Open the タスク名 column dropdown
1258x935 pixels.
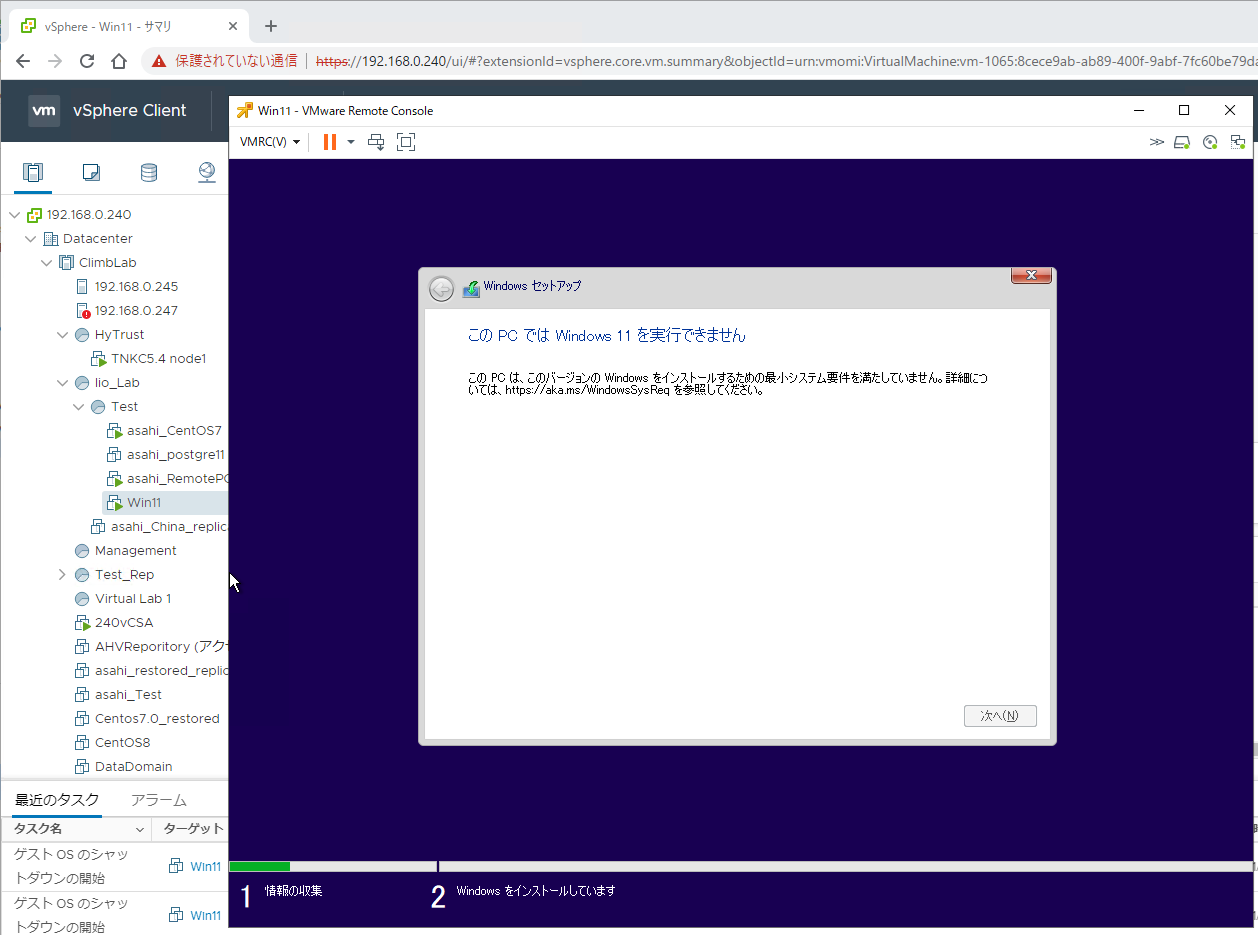(140, 829)
